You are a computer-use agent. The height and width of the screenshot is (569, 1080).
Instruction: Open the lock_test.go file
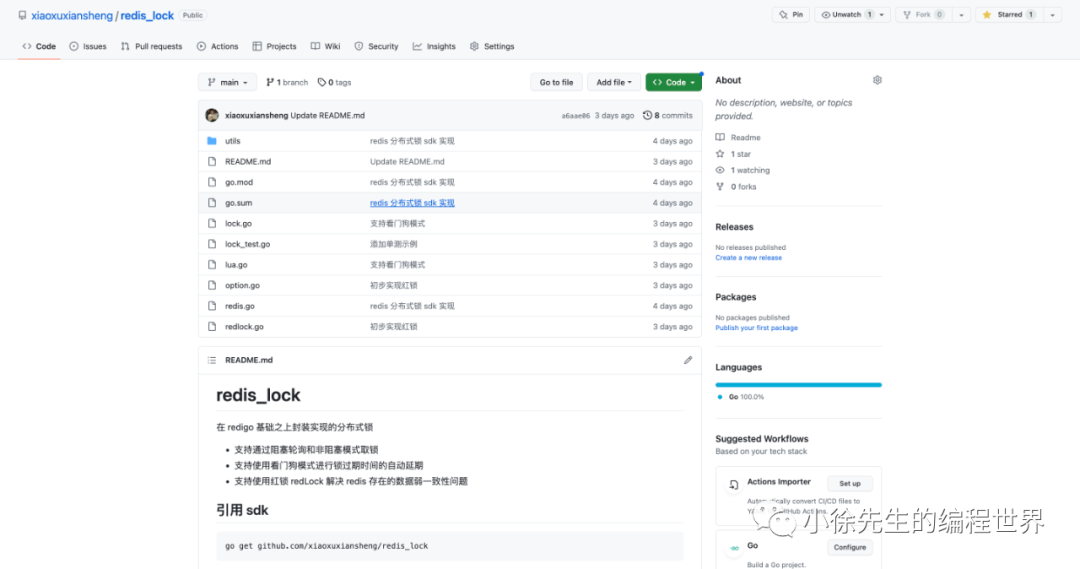tap(247, 244)
